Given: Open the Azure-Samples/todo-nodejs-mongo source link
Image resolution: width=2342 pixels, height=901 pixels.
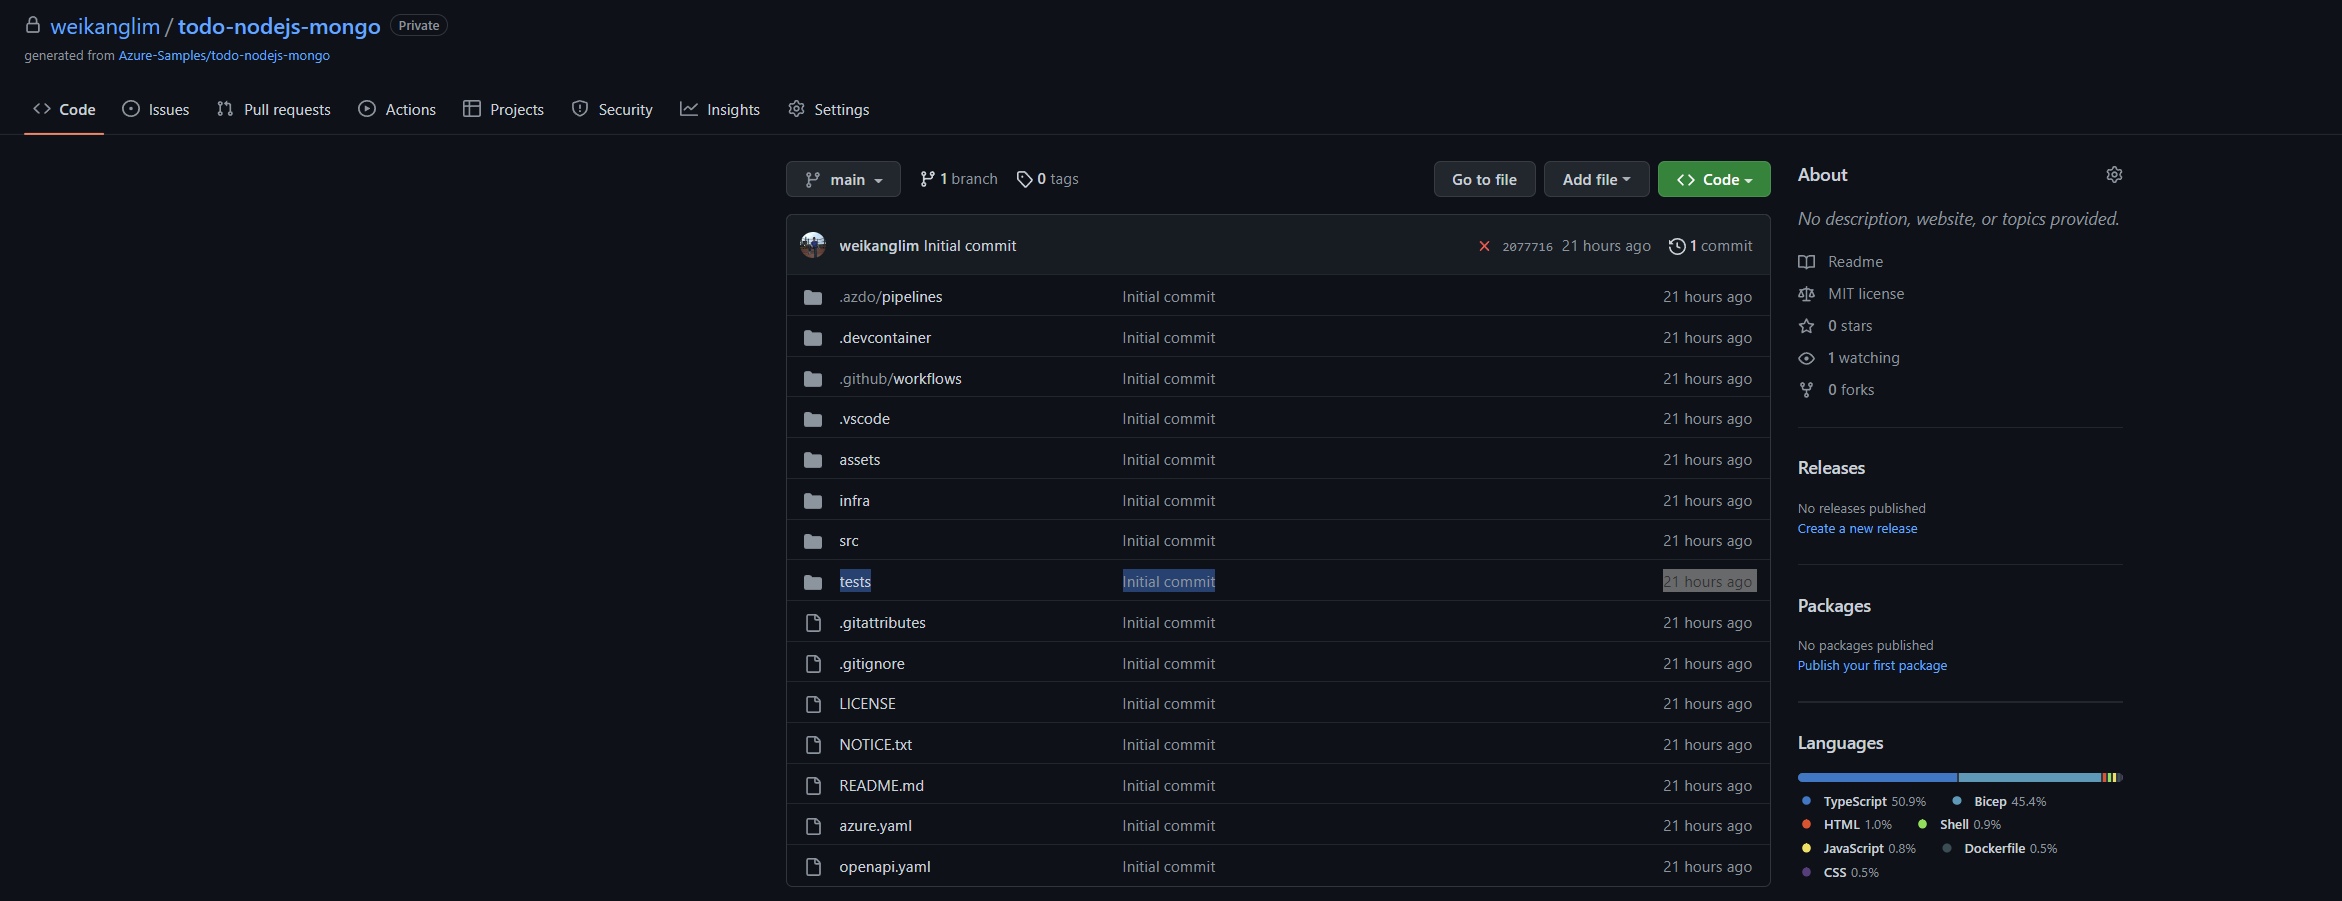Looking at the screenshot, I should click(x=224, y=56).
